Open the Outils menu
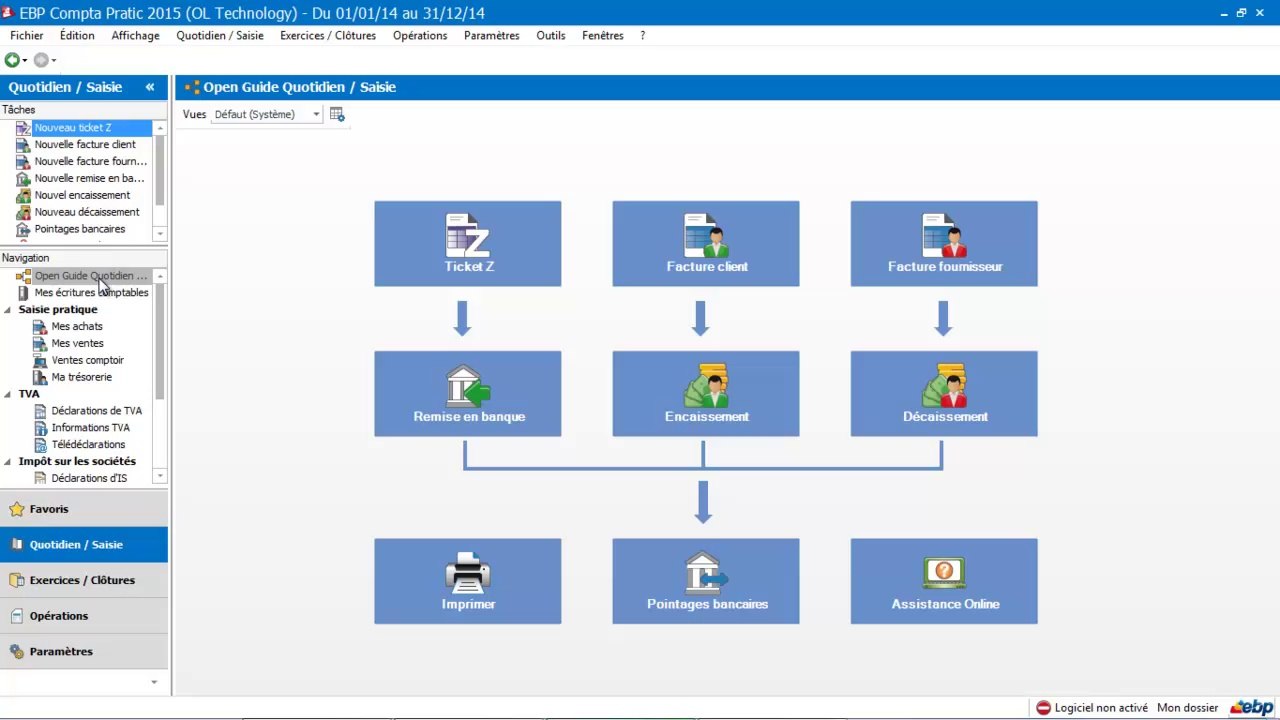Screen dimensions: 1280x720 (551, 36)
